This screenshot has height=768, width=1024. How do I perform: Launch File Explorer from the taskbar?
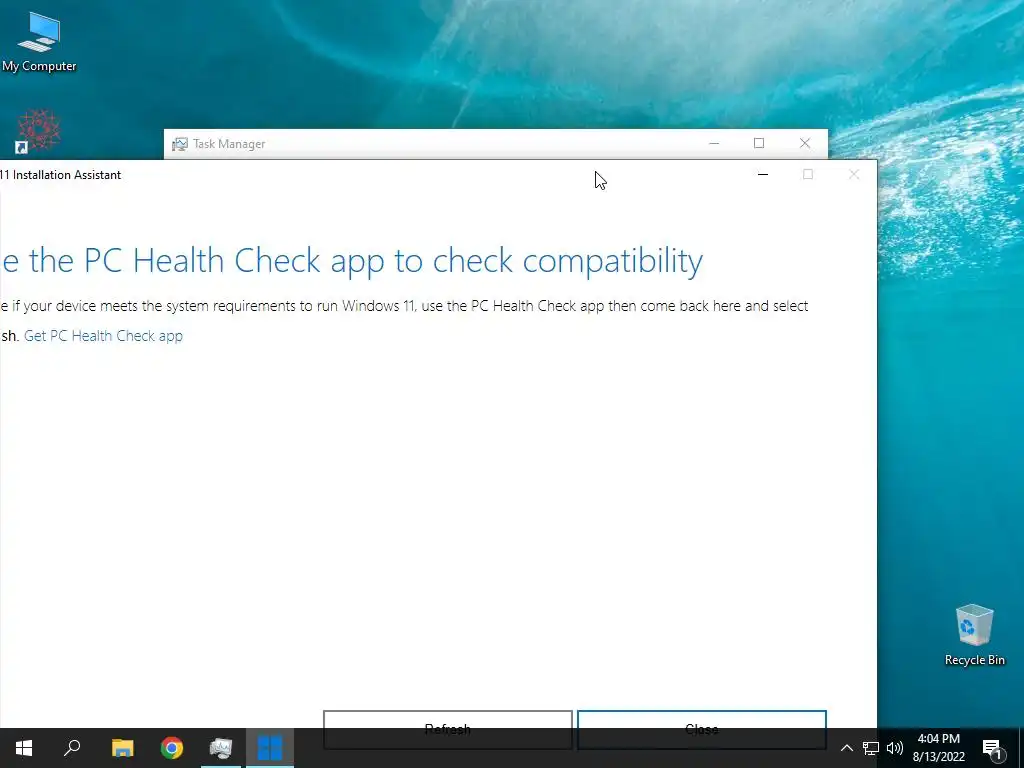tap(122, 748)
